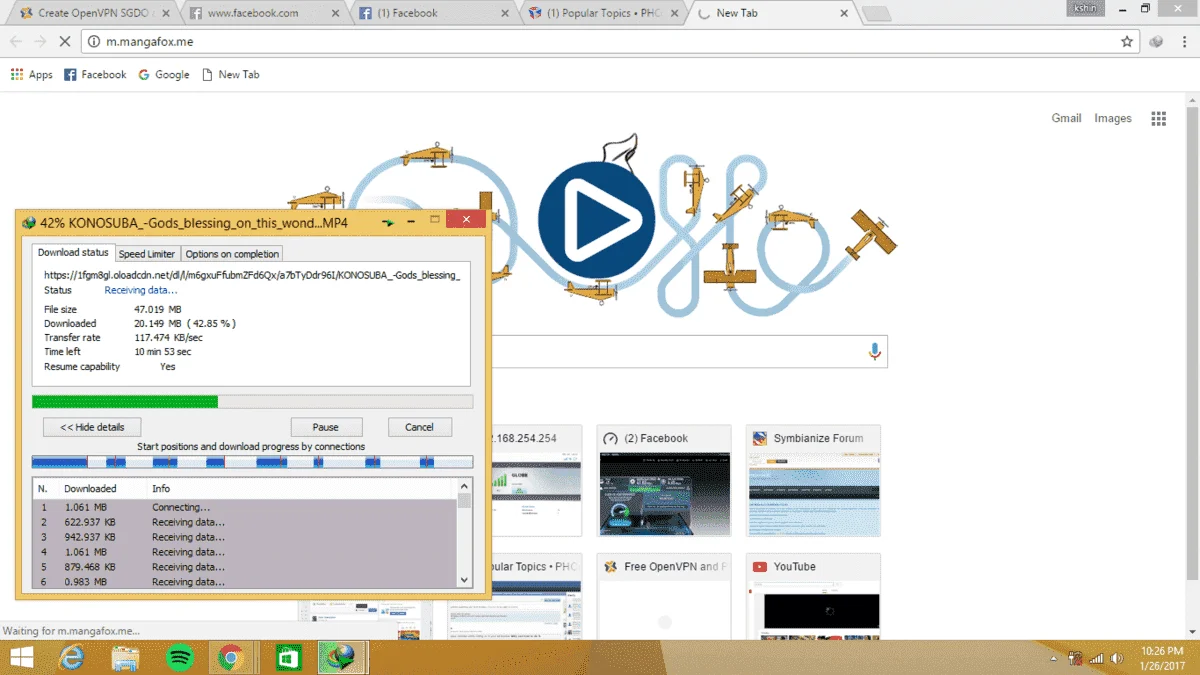This screenshot has width=1200, height=675.
Task: Click the IDM dialog title bar icon
Action: click(29, 223)
